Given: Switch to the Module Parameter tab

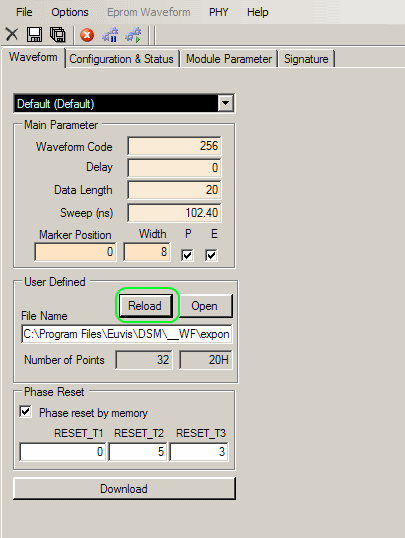Looking at the screenshot, I should pos(229,59).
